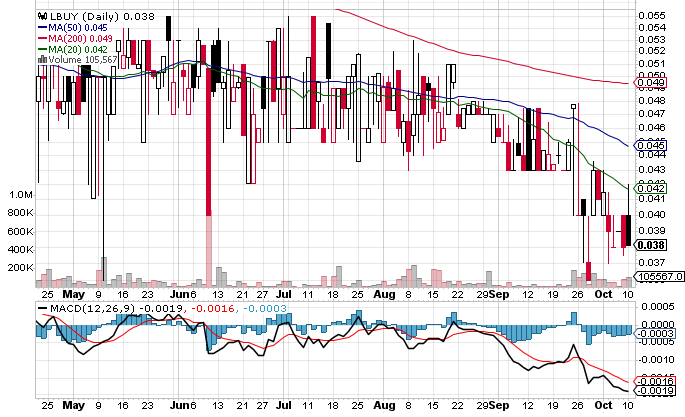Screen dimensions: 685x417
Task: Click the 1.0M volume scale label
Action: [x=21, y=195]
